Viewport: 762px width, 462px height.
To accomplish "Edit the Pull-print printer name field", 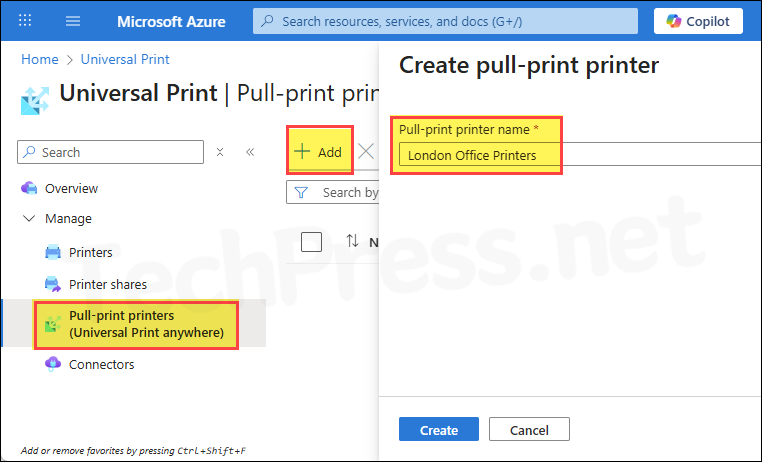I will (x=580, y=155).
